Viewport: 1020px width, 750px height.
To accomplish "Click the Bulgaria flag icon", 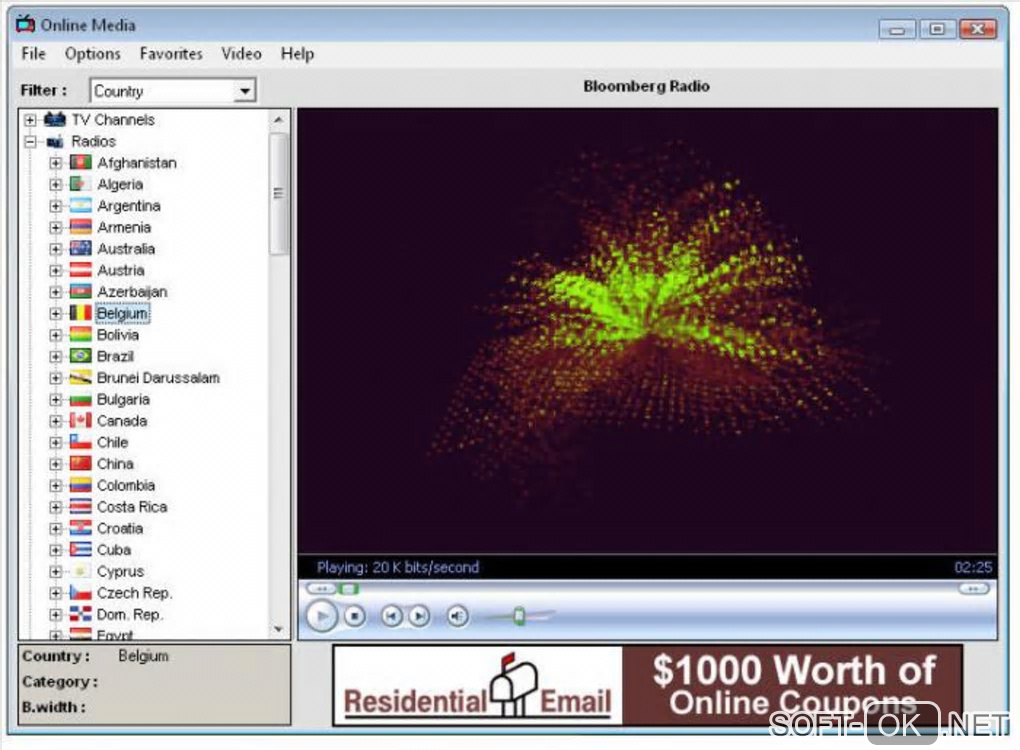I will tap(81, 399).
